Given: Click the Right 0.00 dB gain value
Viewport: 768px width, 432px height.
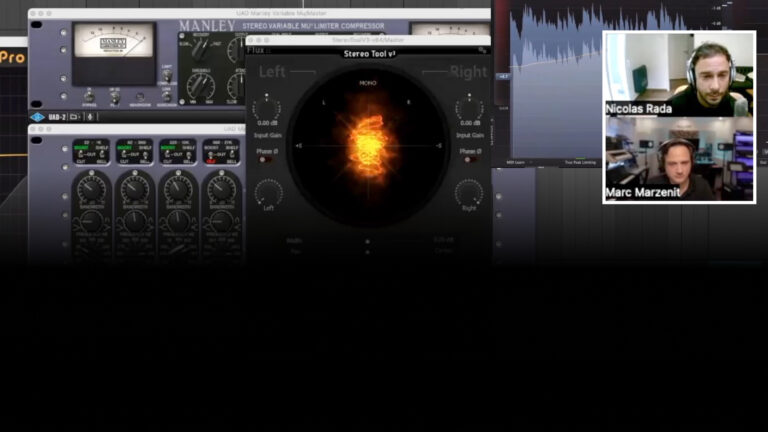Looking at the screenshot, I should point(470,123).
